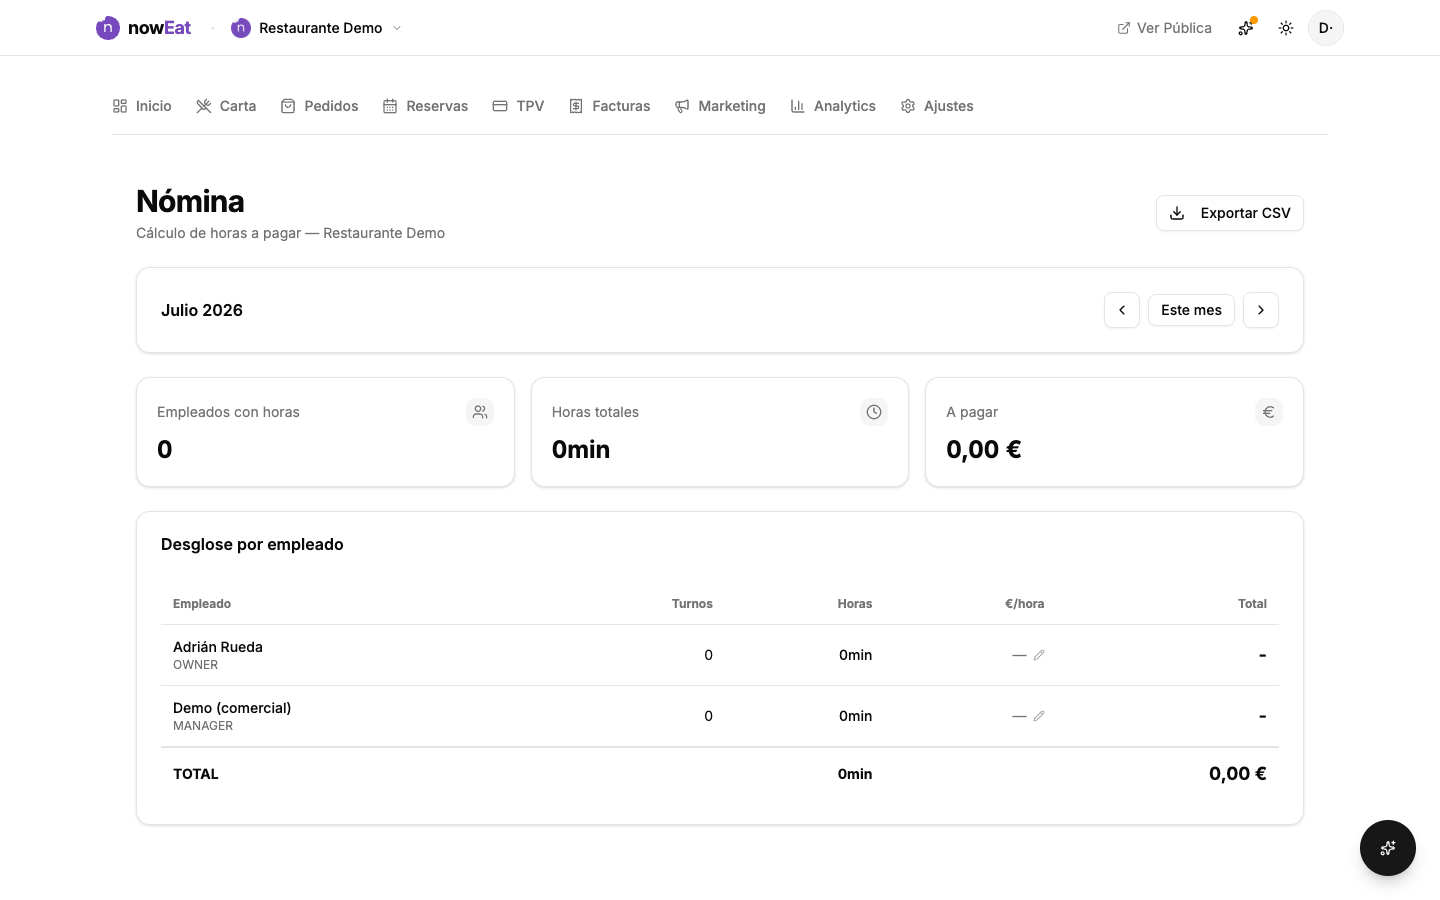Click the Analytics bar chart icon
The height and width of the screenshot is (900, 1440).
(798, 106)
